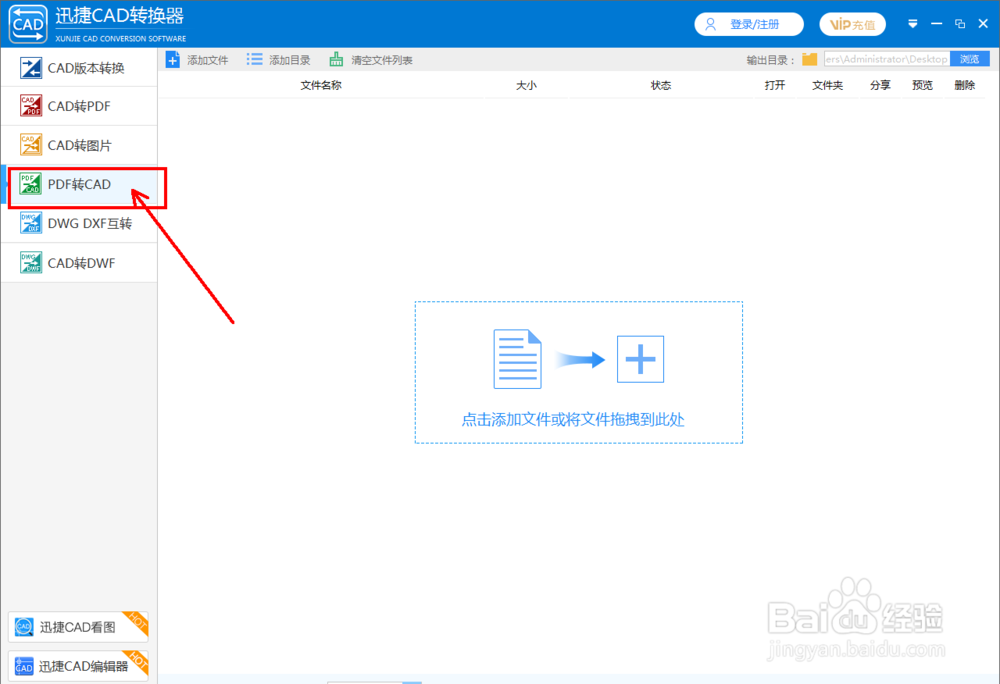This screenshot has height=684, width=1000.
Task: Click the 状态 column header
Action: (x=661, y=85)
